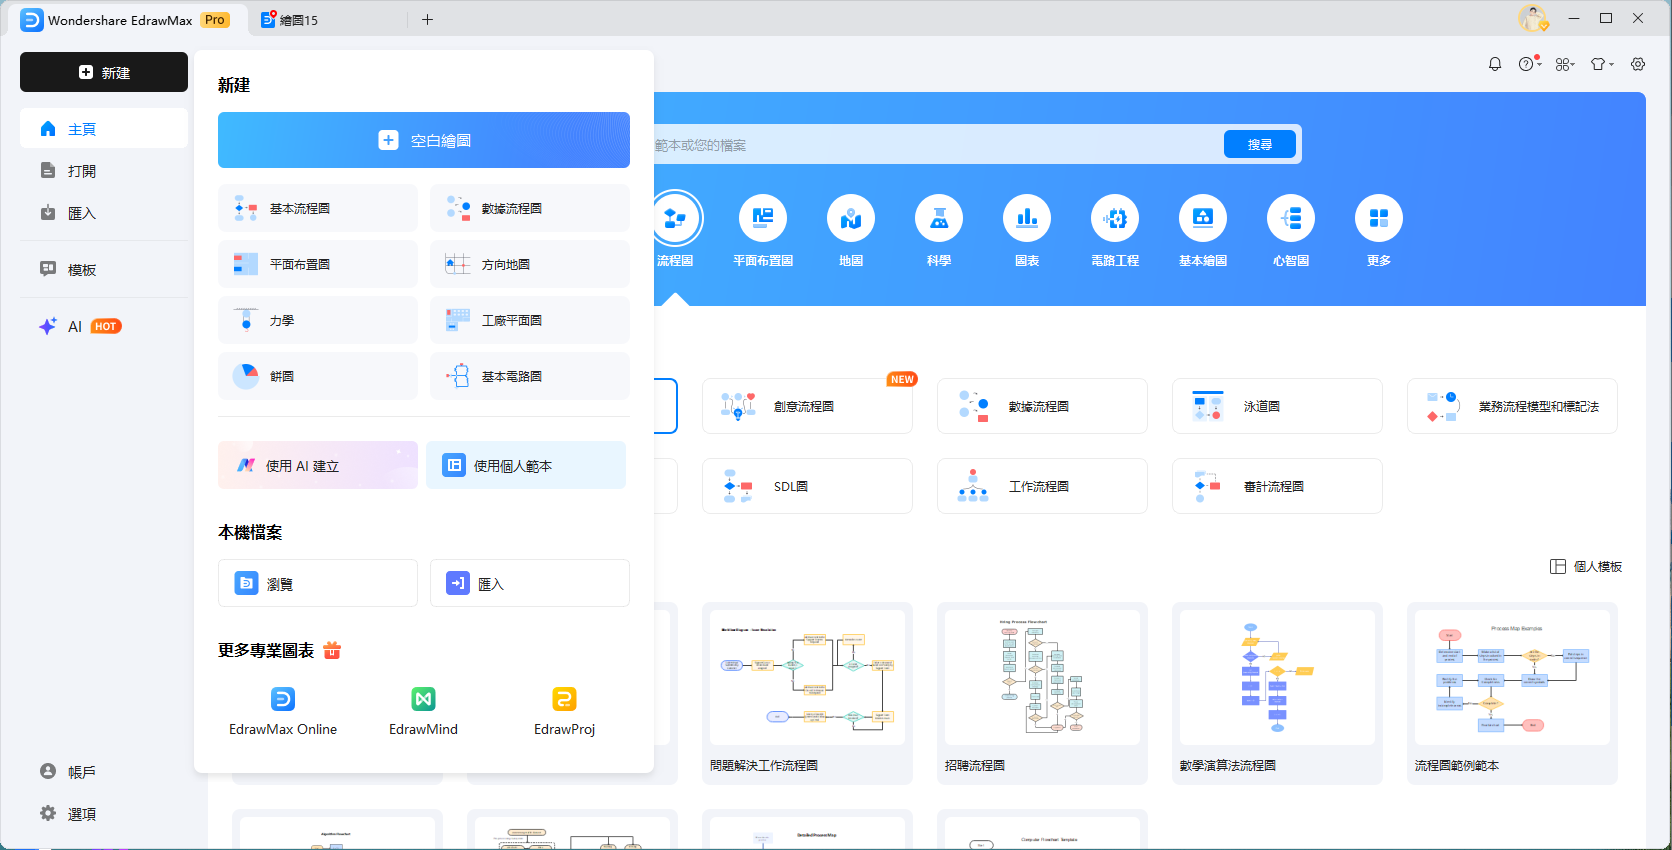The height and width of the screenshot is (850, 1672).
Task: Open the AI section in sidebar
Action: coord(104,326)
